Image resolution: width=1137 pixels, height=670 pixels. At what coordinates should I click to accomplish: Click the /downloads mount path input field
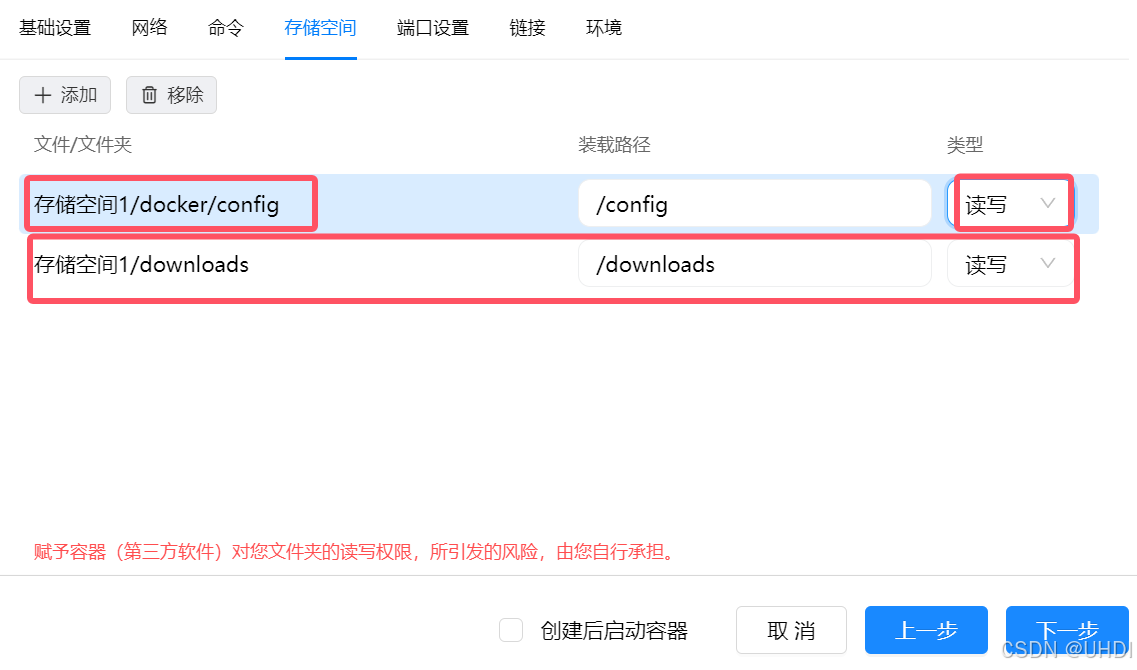(x=755, y=264)
